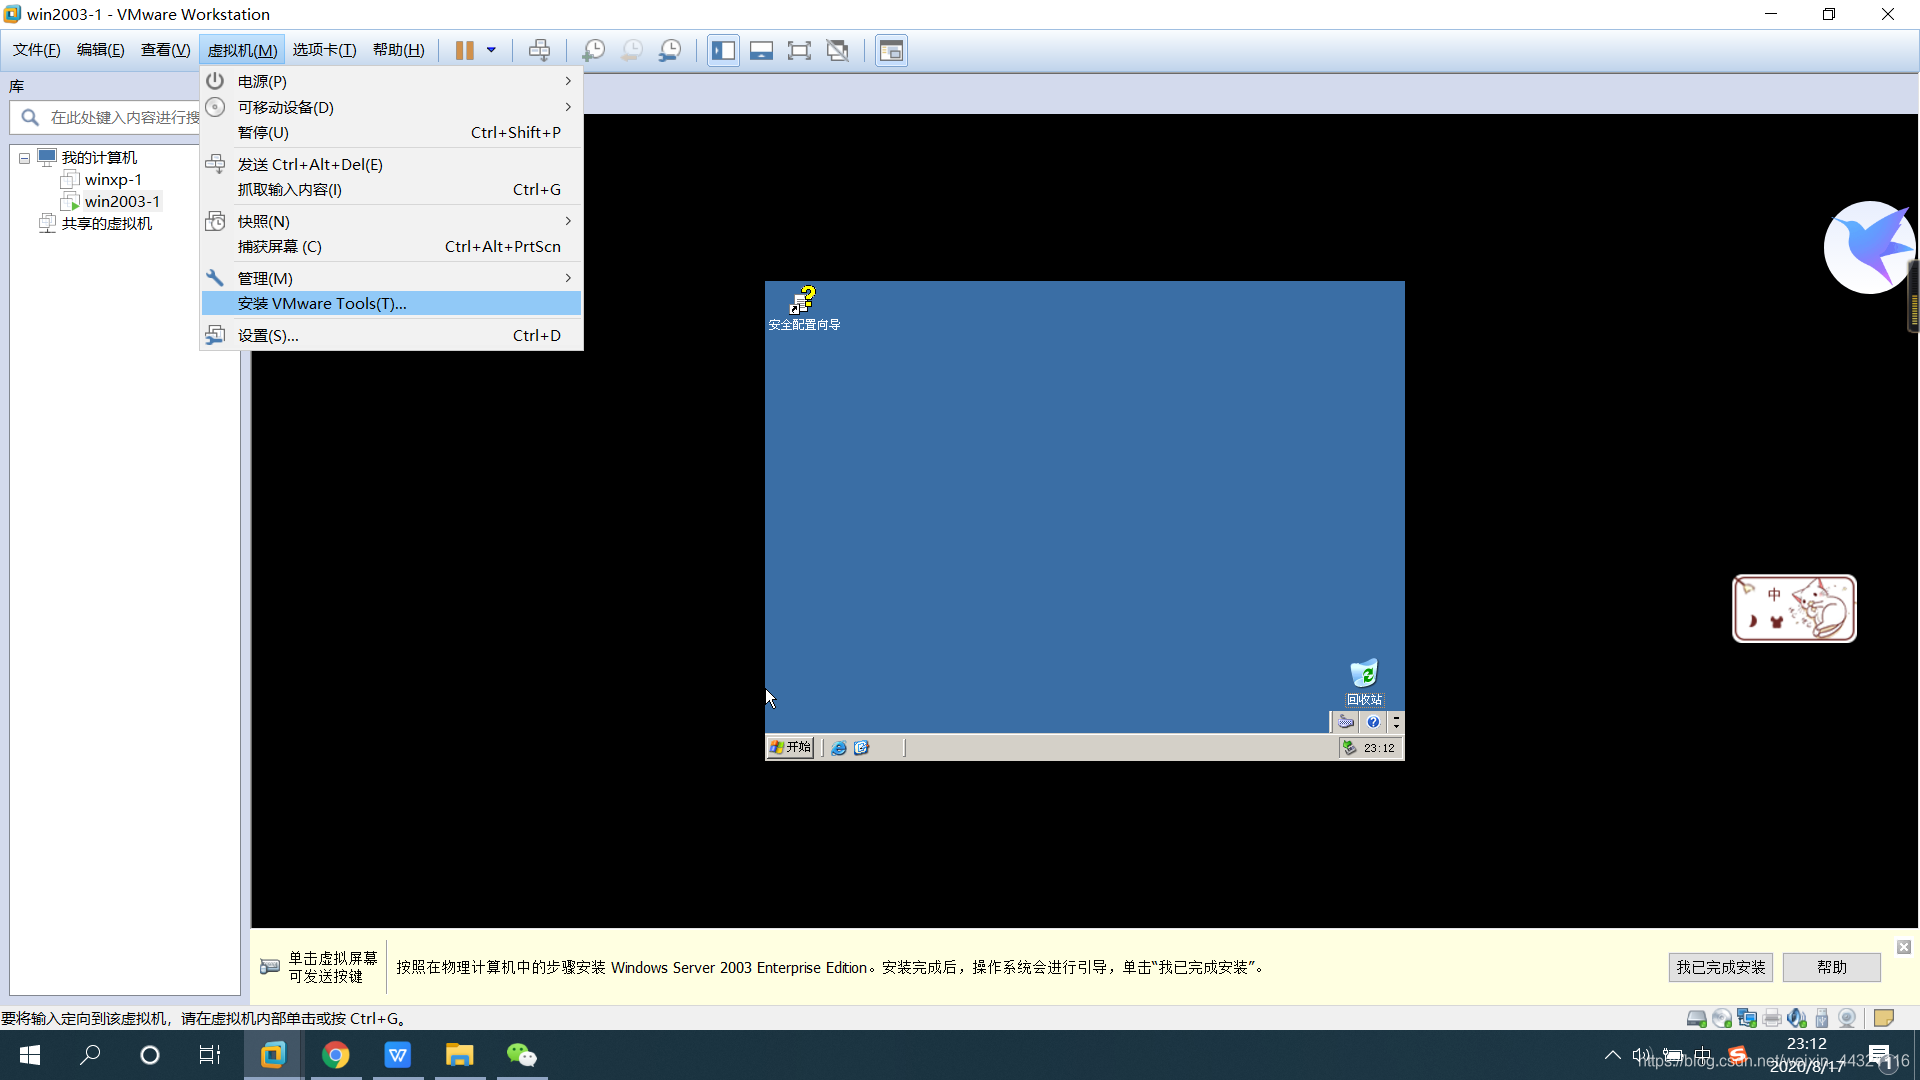Viewport: 1920px width, 1080px height.
Task: Show hidden system tray icons chevron
Action: pyautogui.click(x=1612, y=1055)
